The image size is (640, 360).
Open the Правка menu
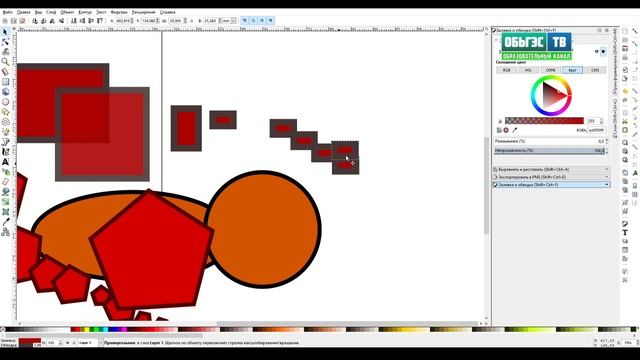(x=23, y=12)
